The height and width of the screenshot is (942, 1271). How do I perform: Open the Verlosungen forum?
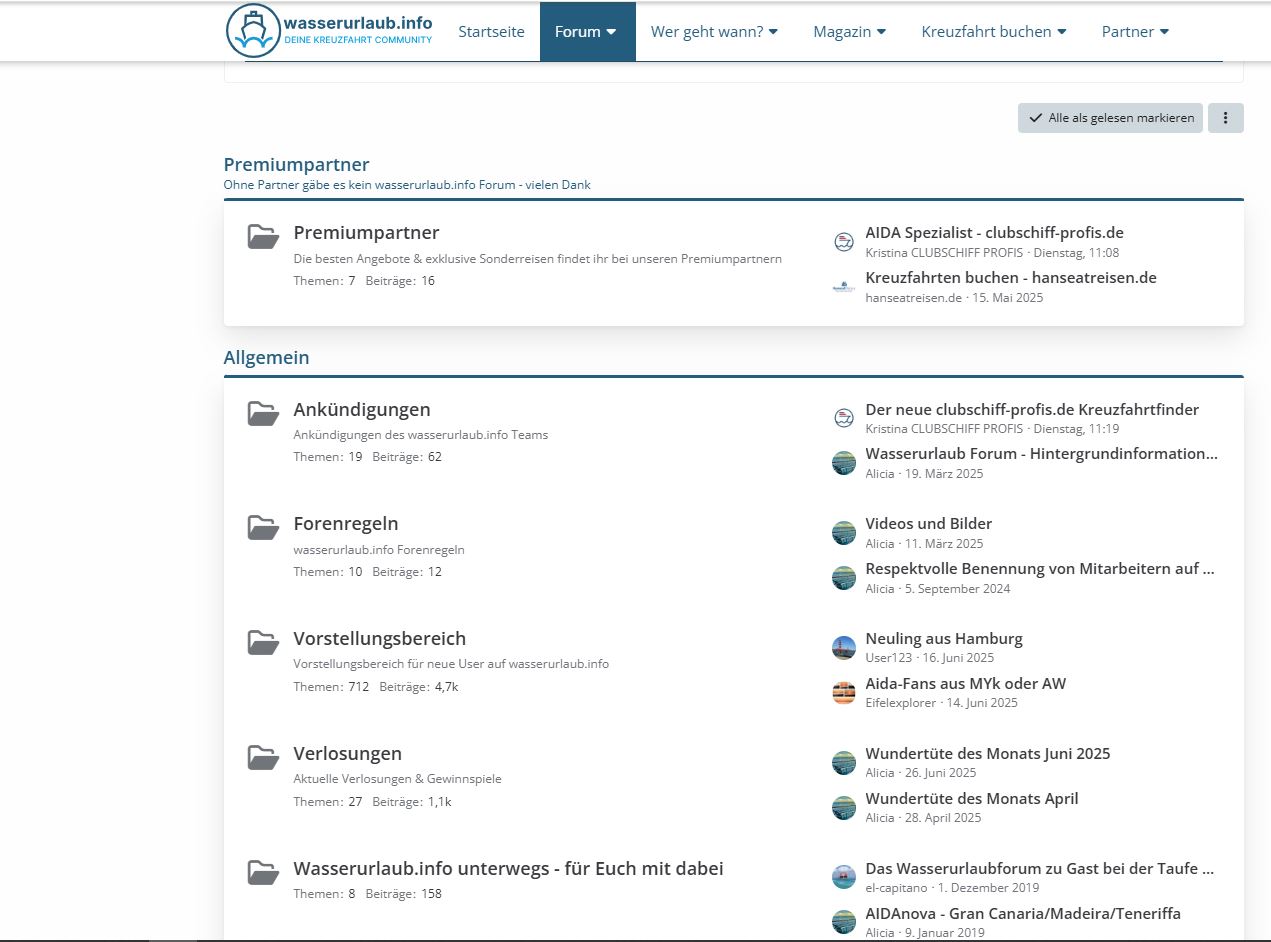point(348,753)
